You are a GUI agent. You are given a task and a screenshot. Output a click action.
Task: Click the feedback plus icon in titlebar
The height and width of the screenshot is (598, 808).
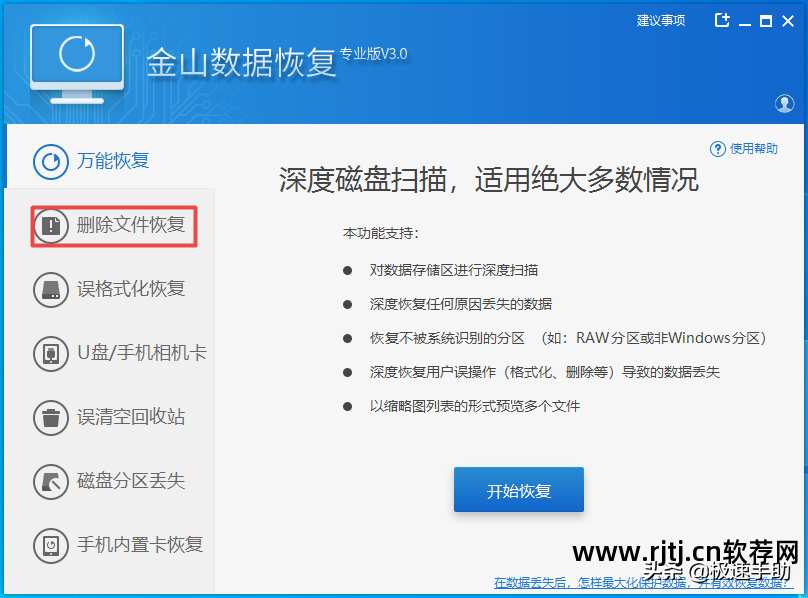tap(722, 20)
